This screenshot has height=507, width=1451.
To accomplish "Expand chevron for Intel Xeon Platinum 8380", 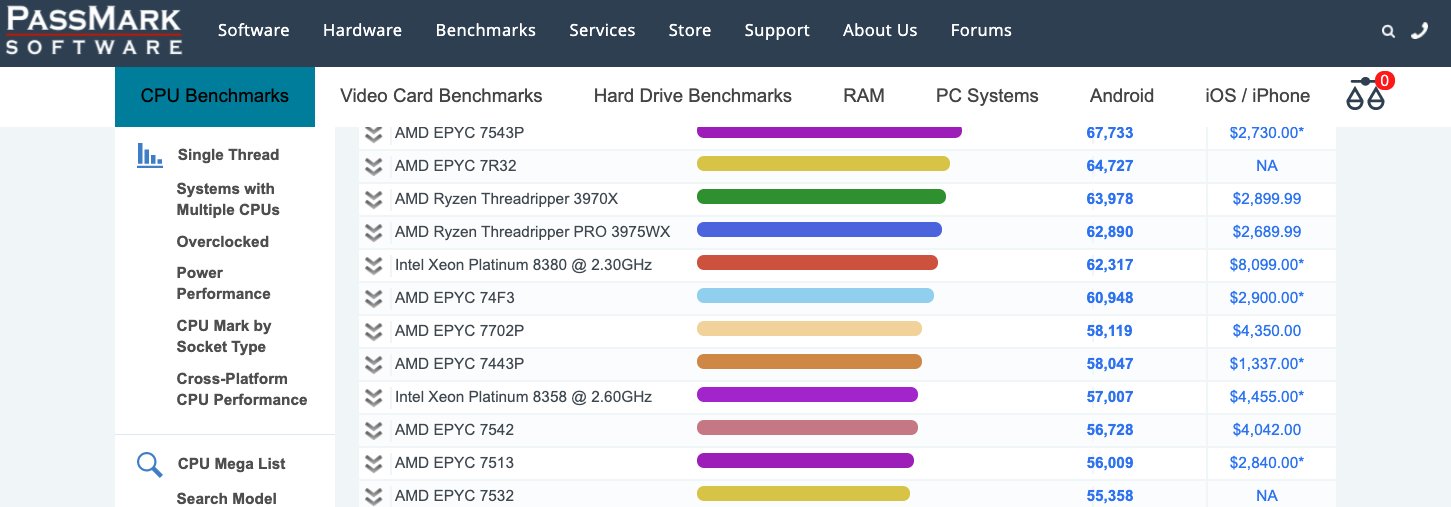I will pos(374,265).
